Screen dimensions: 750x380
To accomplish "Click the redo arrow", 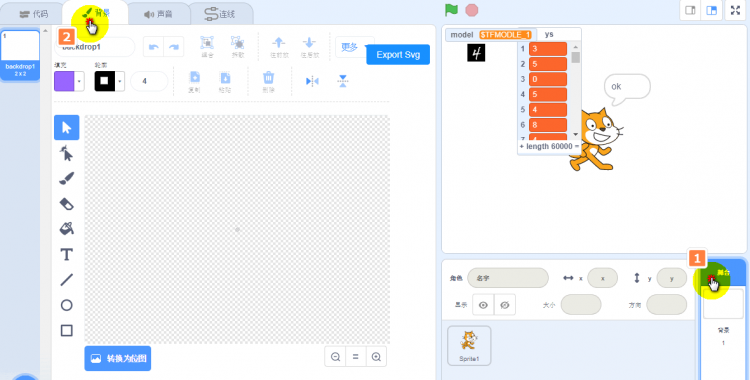I will (174, 47).
